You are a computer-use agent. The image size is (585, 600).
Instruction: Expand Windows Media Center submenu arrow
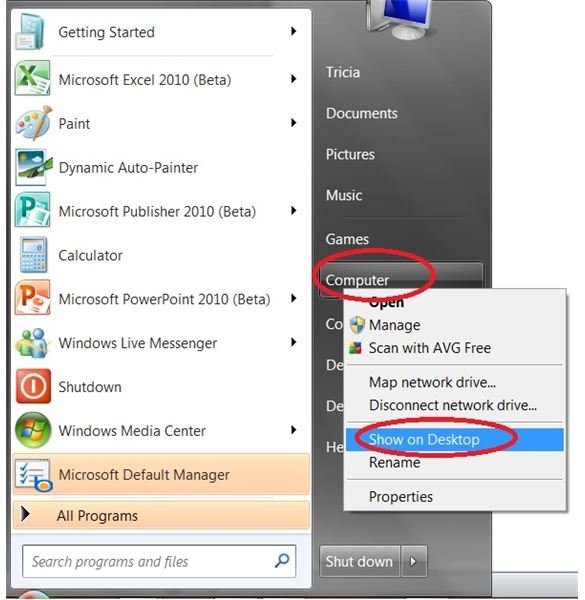293,430
